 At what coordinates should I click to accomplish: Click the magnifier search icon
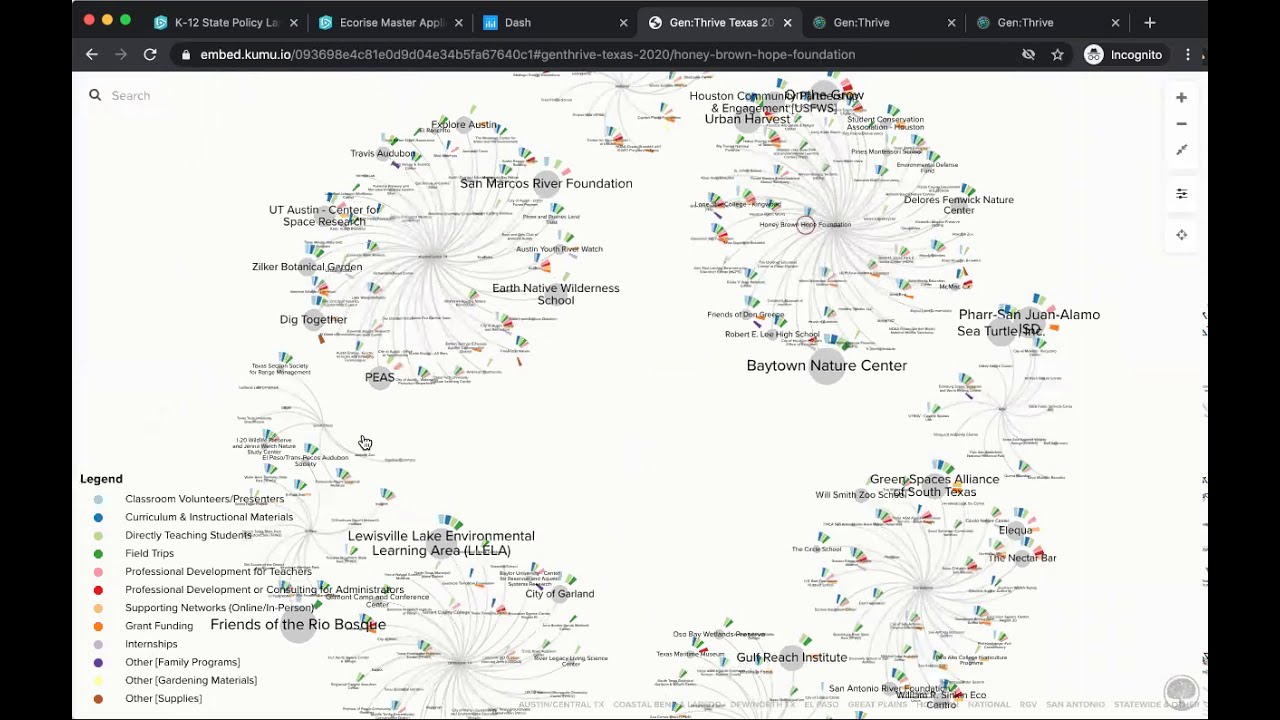[95, 95]
